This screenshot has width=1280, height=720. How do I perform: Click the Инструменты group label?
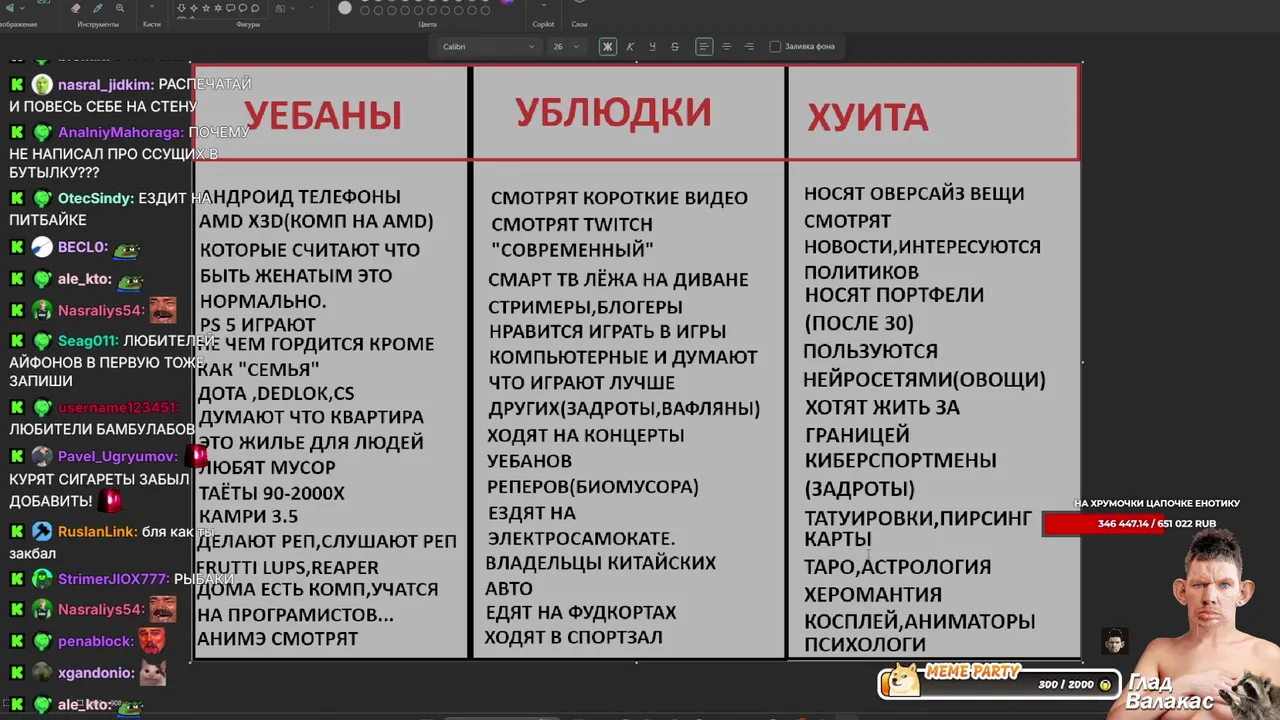[x=98, y=24]
